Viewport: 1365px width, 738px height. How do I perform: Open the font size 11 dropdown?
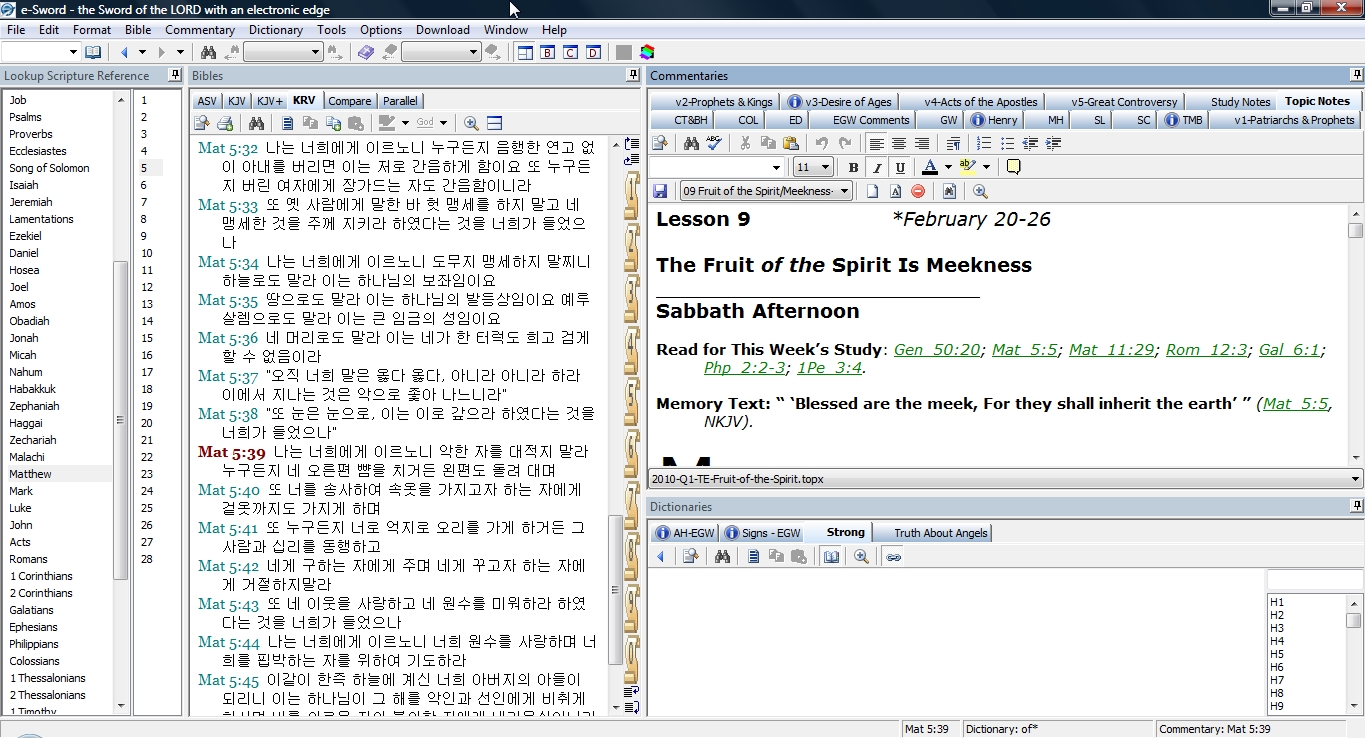(x=825, y=167)
